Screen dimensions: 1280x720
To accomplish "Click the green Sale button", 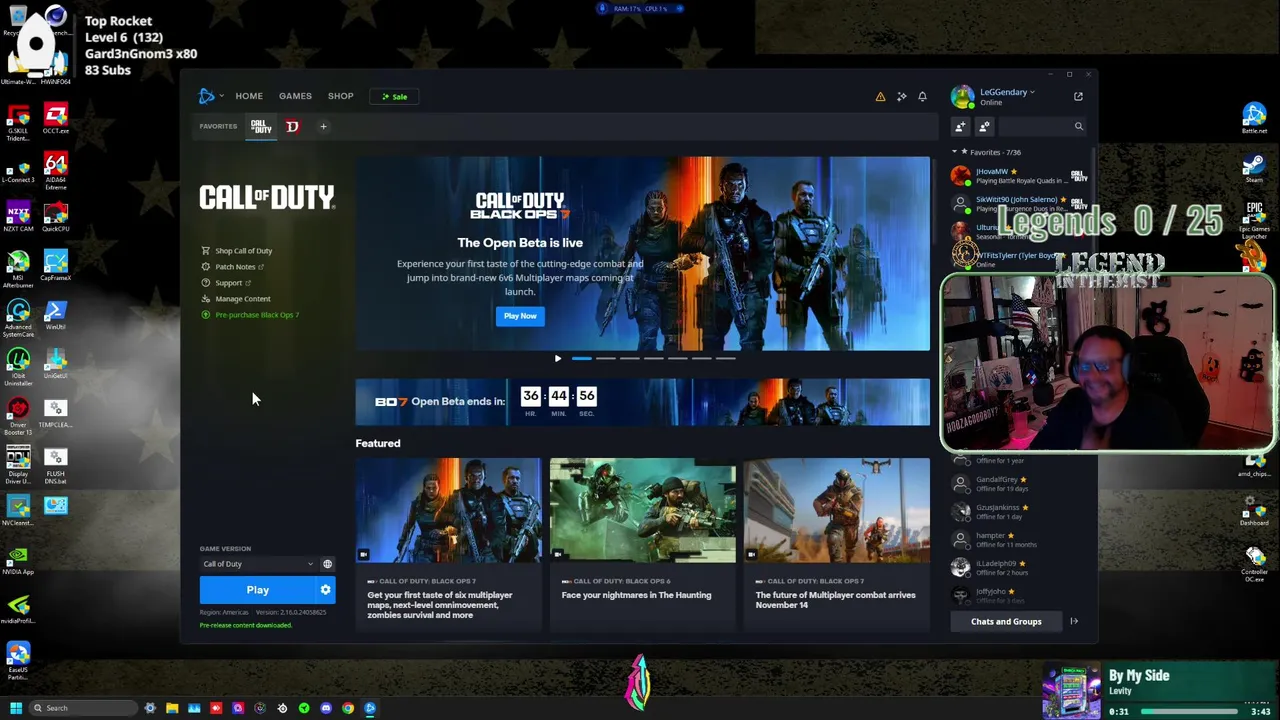I will 394,97.
